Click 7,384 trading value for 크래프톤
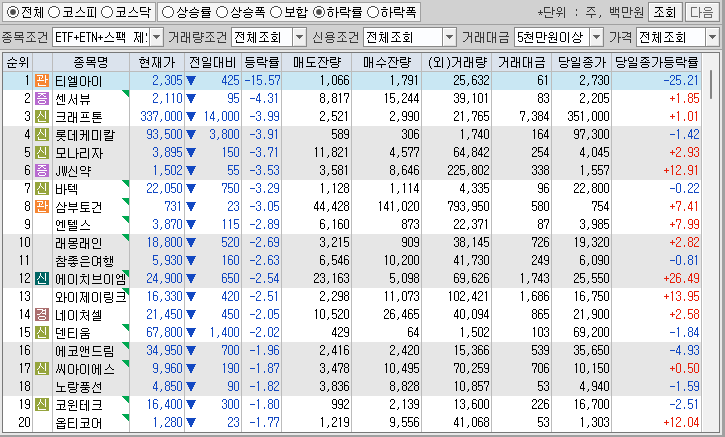This screenshot has height=437, width=725. (x=534, y=117)
